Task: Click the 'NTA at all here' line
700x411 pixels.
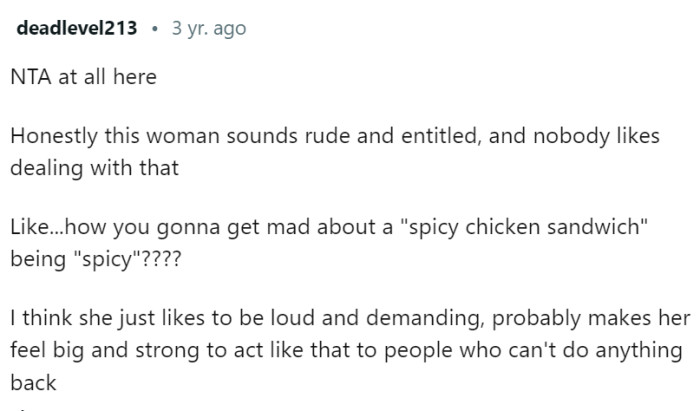Action: (83, 77)
